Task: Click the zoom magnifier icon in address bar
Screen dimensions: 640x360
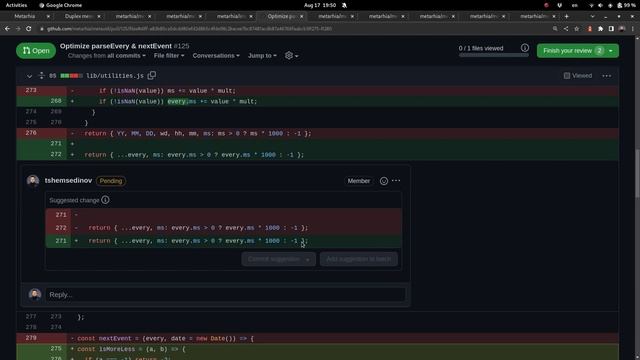Action: click(x=555, y=29)
